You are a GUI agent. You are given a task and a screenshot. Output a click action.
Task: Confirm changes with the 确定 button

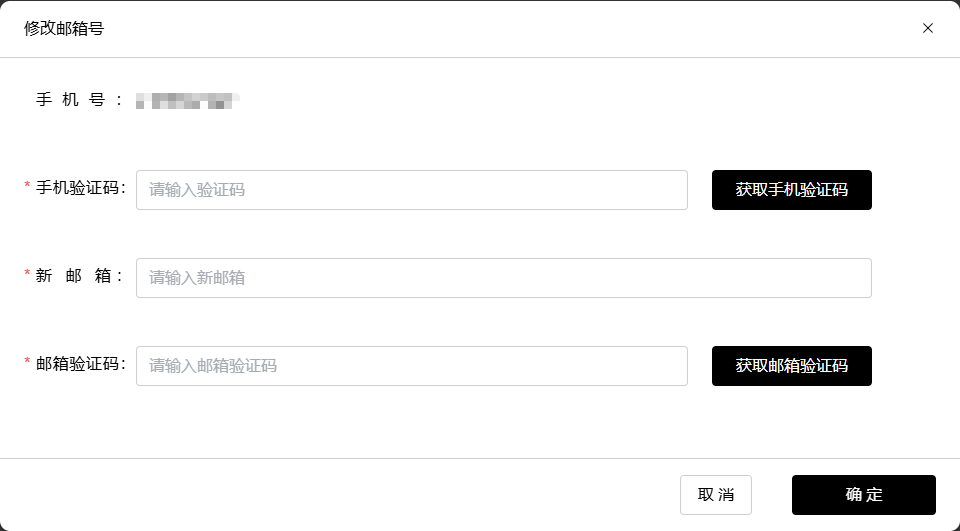click(x=863, y=495)
